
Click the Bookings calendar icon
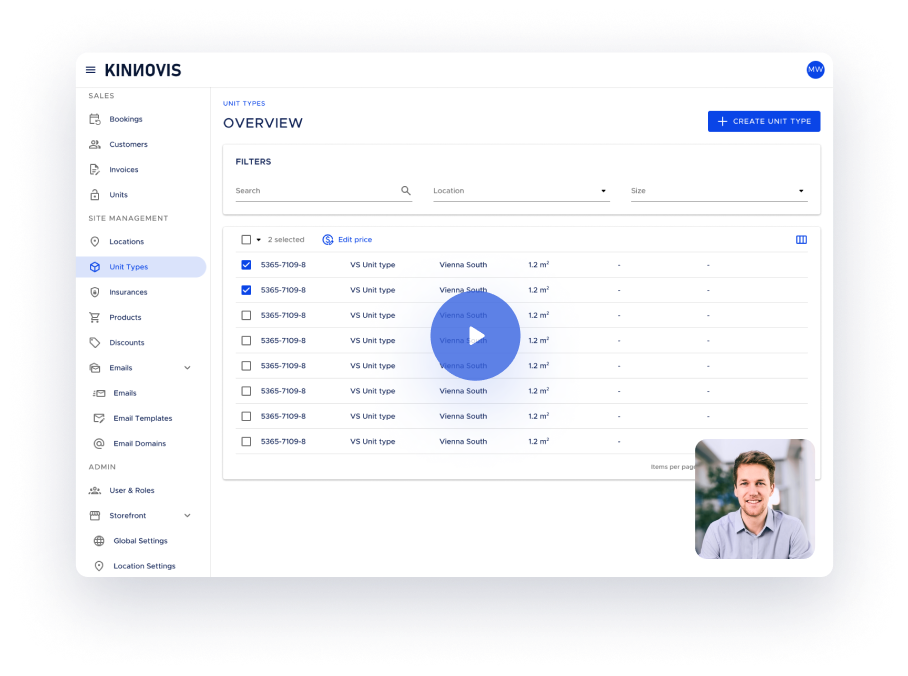95,119
